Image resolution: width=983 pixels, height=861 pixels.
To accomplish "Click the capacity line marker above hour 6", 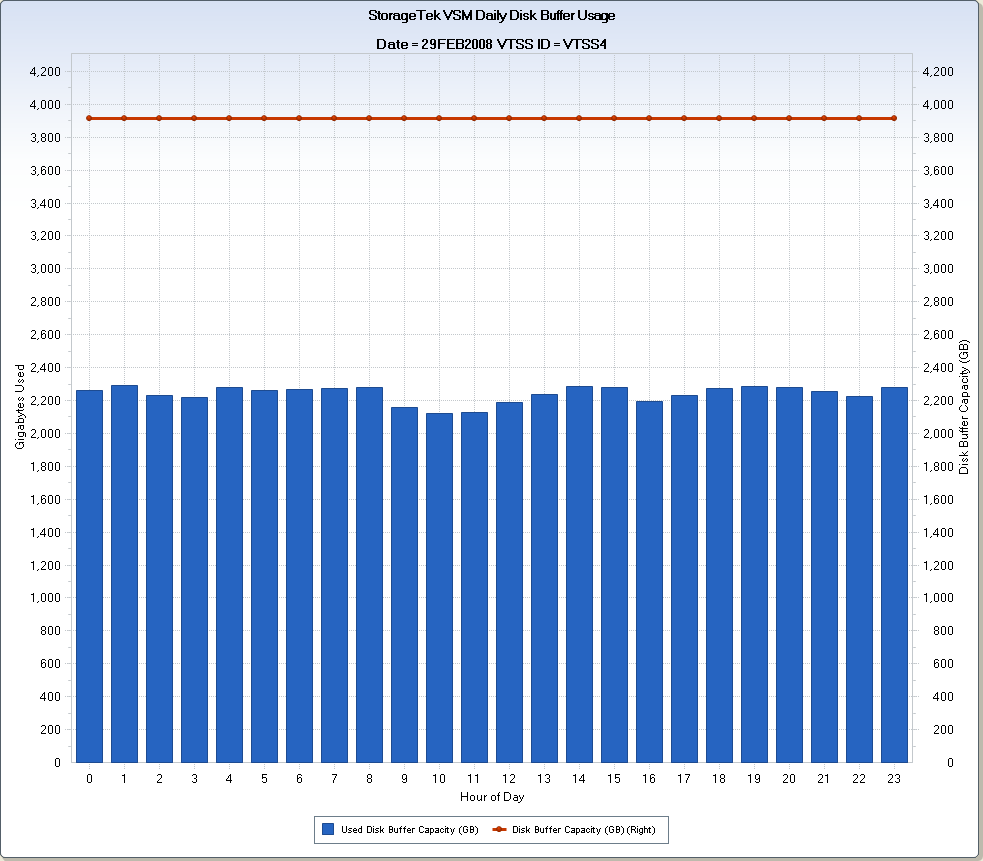I will 299,118.
